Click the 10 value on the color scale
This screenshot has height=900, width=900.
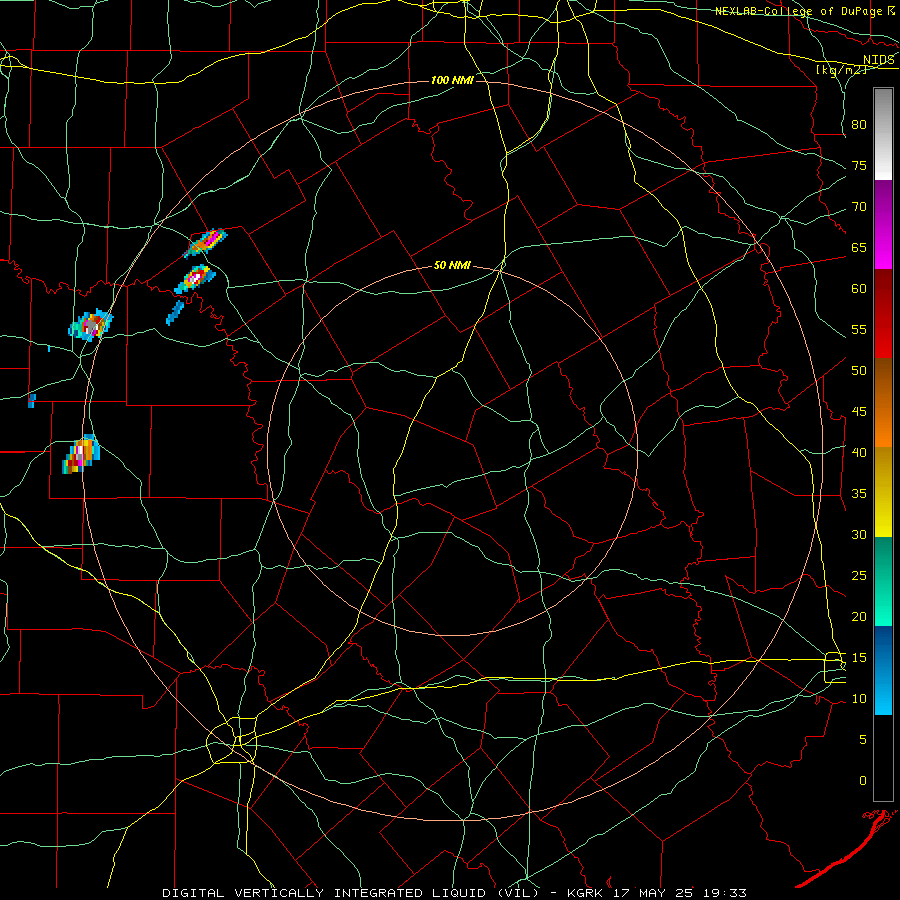click(859, 699)
